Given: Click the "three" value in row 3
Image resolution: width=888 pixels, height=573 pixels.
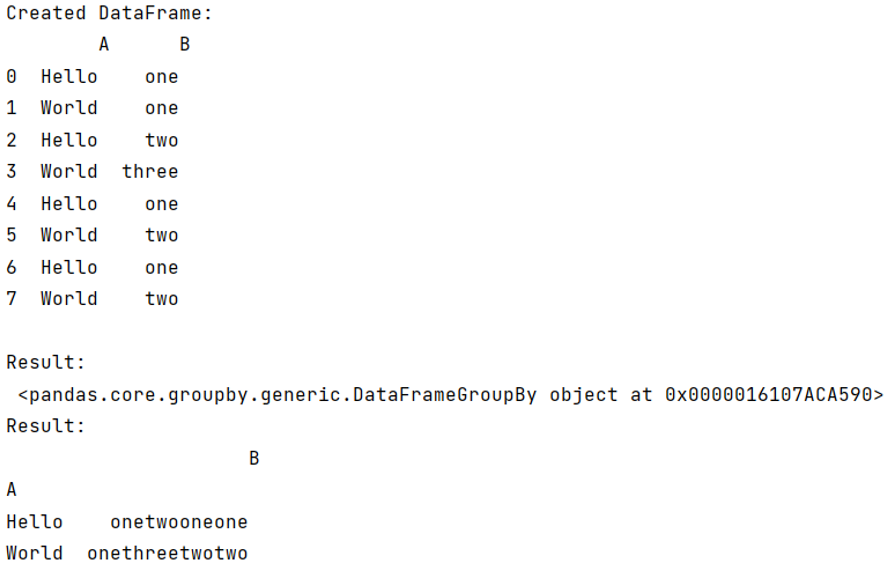Looking at the screenshot, I should click(150, 172).
